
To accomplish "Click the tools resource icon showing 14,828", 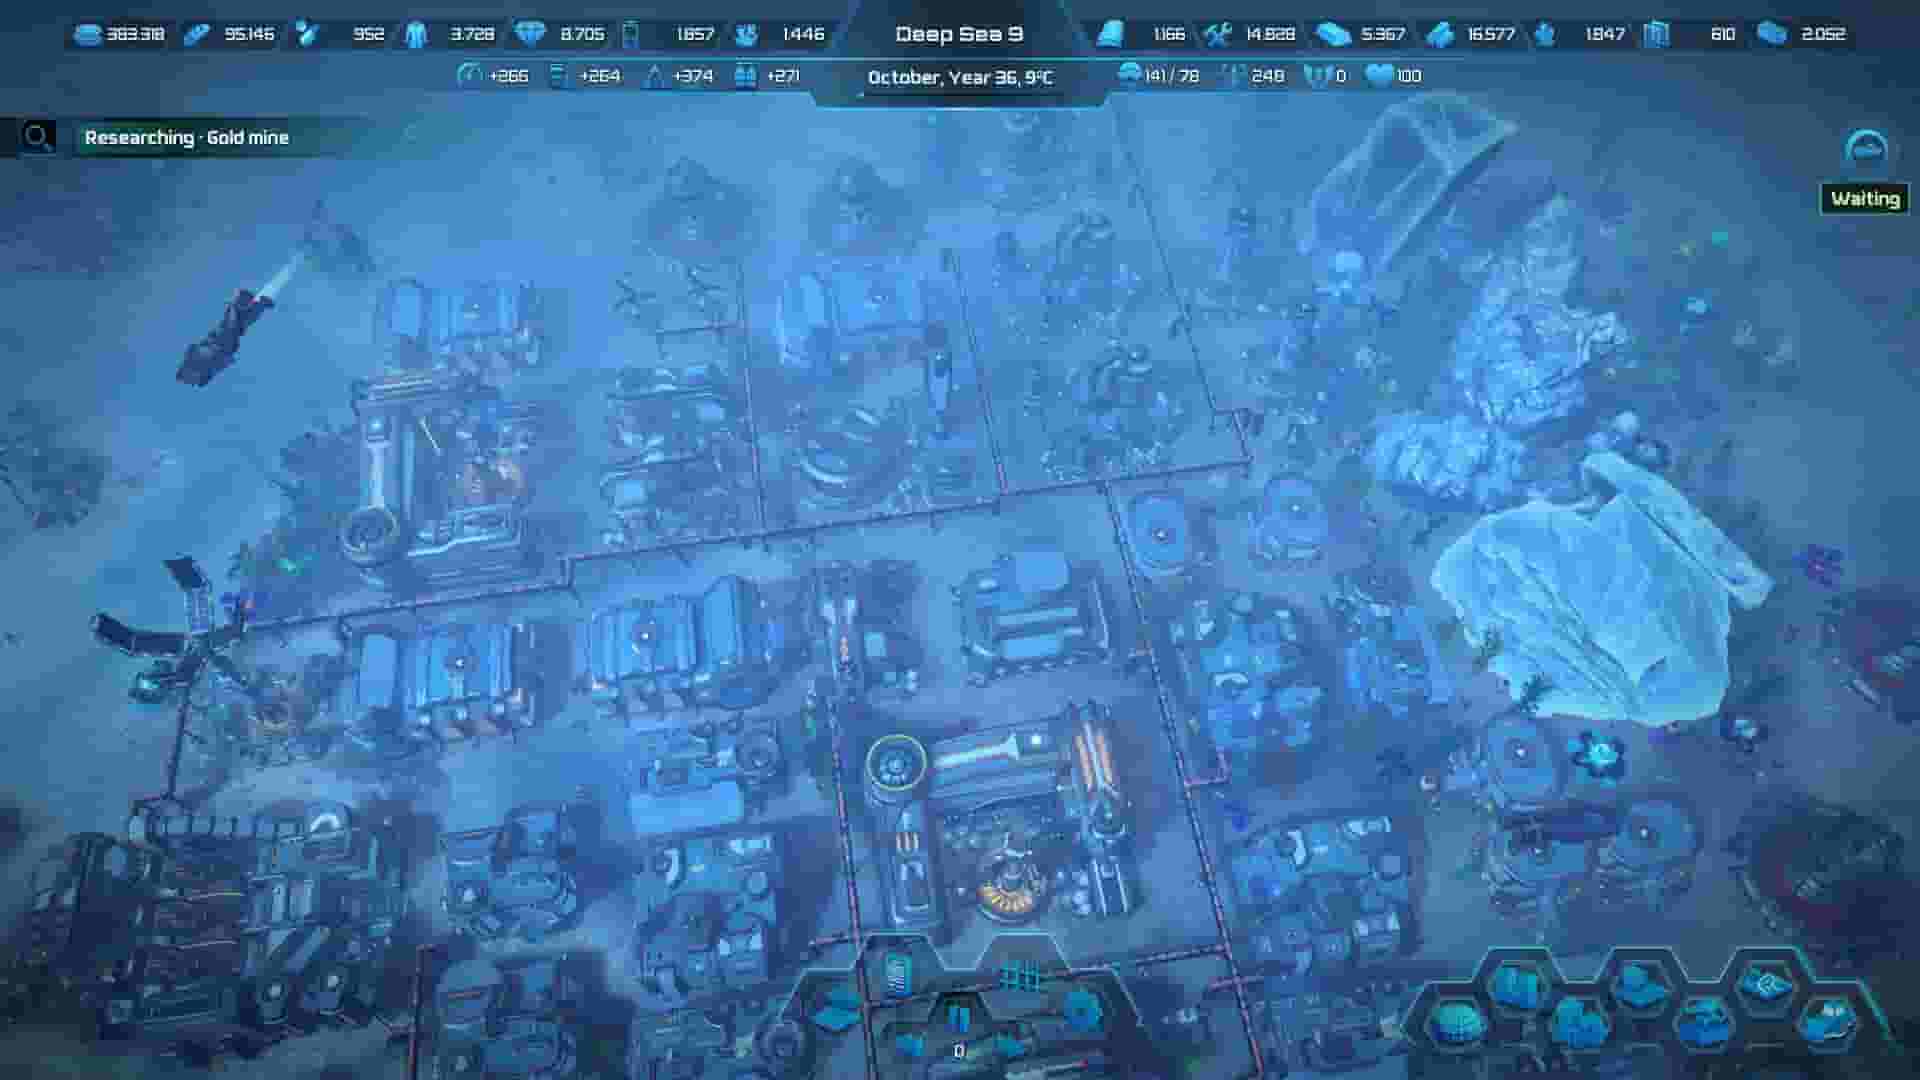I will pyautogui.click(x=1216, y=33).
